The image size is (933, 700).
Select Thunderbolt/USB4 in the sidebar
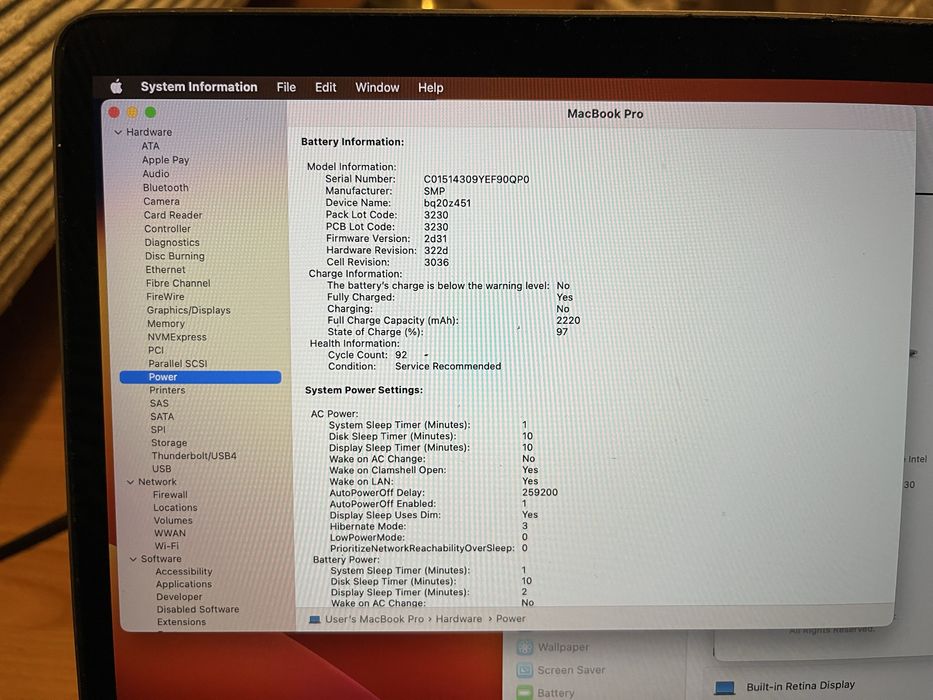(x=194, y=456)
